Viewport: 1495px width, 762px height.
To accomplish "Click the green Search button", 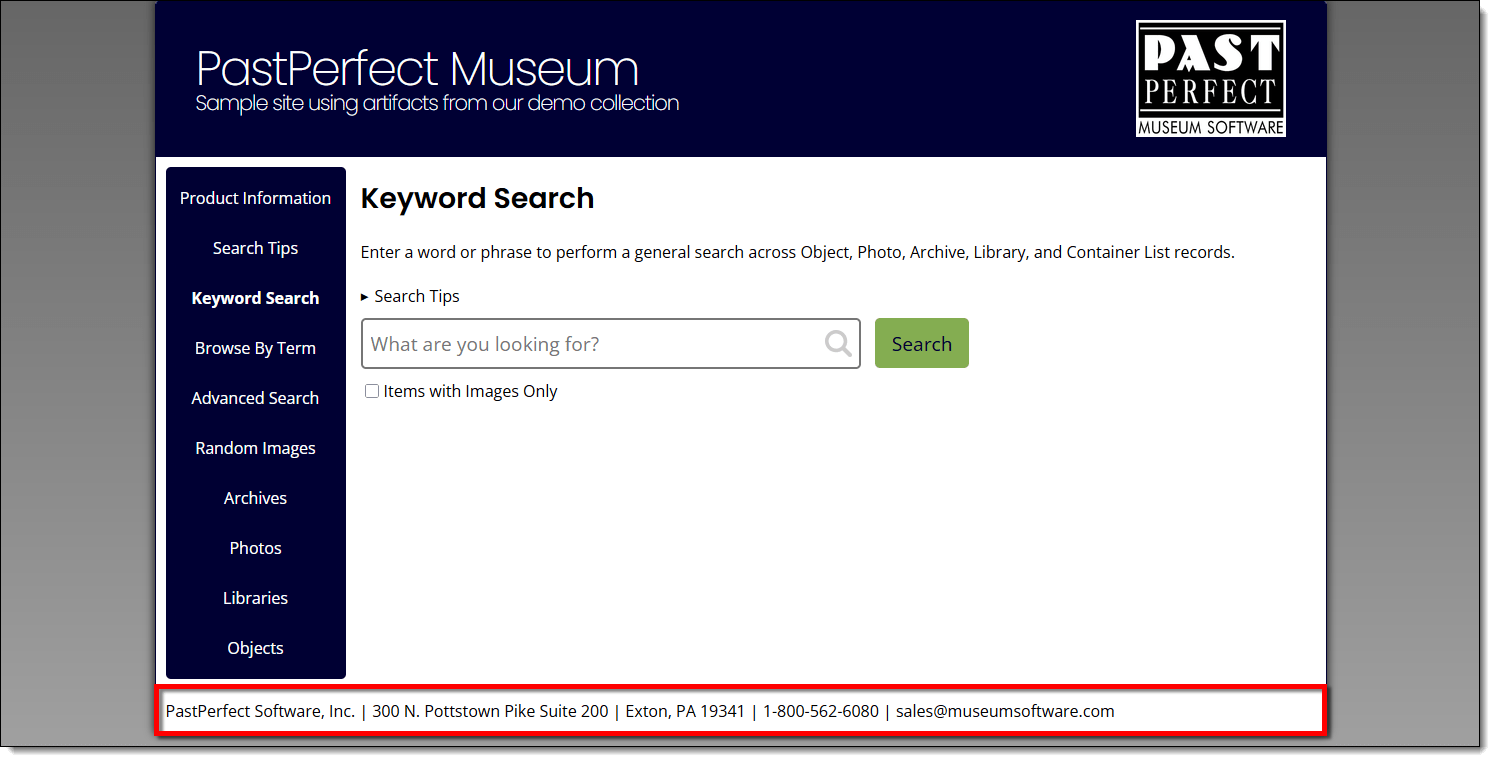I will 921,344.
